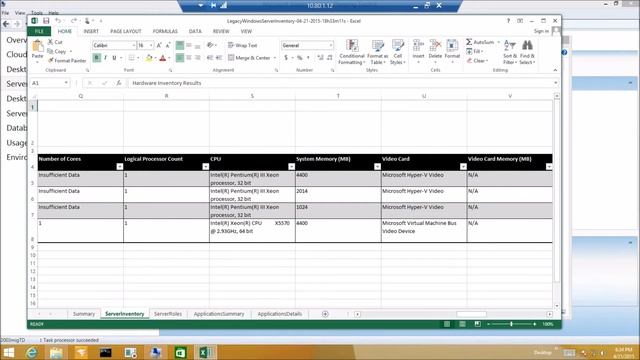Image resolution: width=640 pixels, height=360 pixels.
Task: Toggle Wrap Text
Action: 242,45
